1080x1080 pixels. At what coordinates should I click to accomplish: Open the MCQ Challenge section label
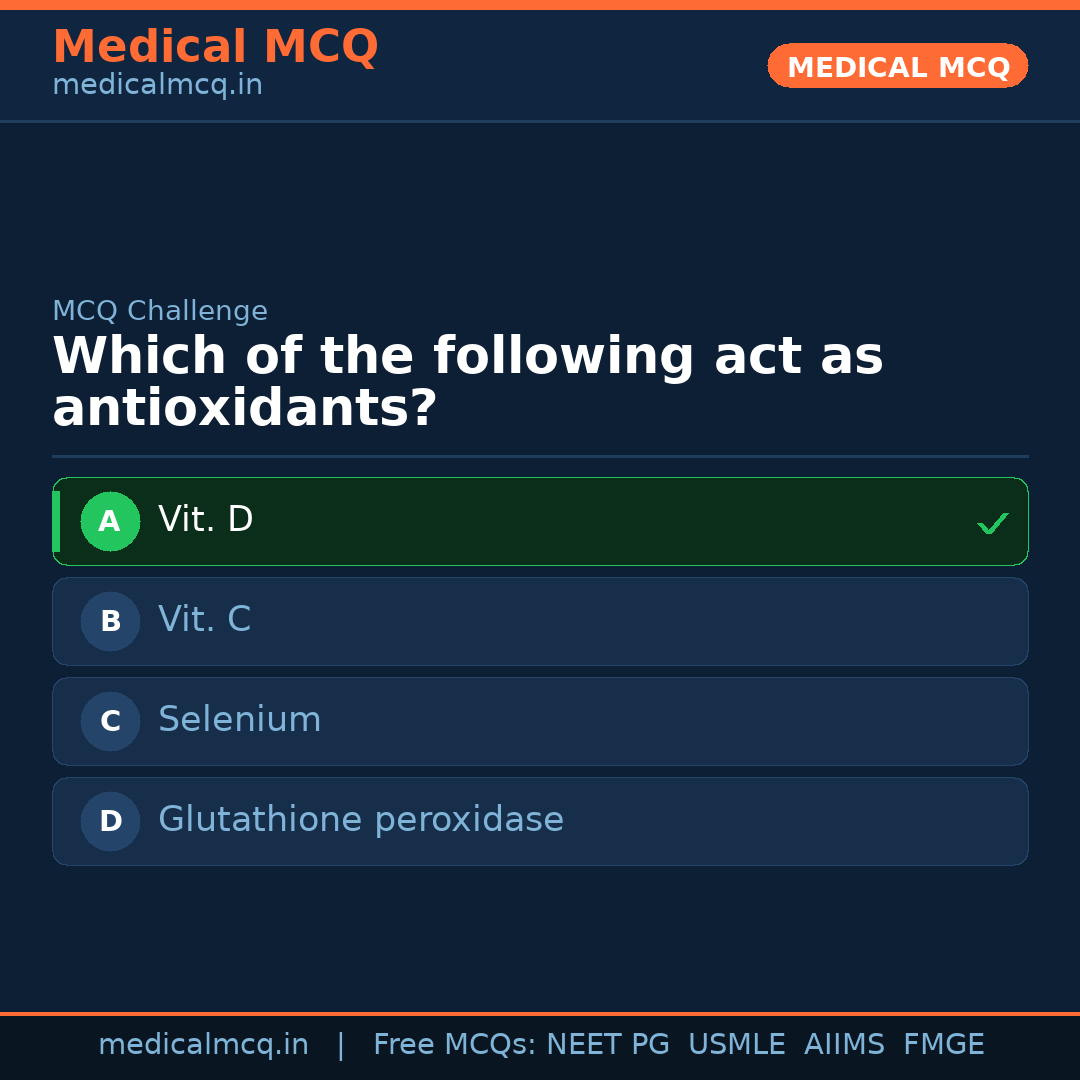click(160, 311)
